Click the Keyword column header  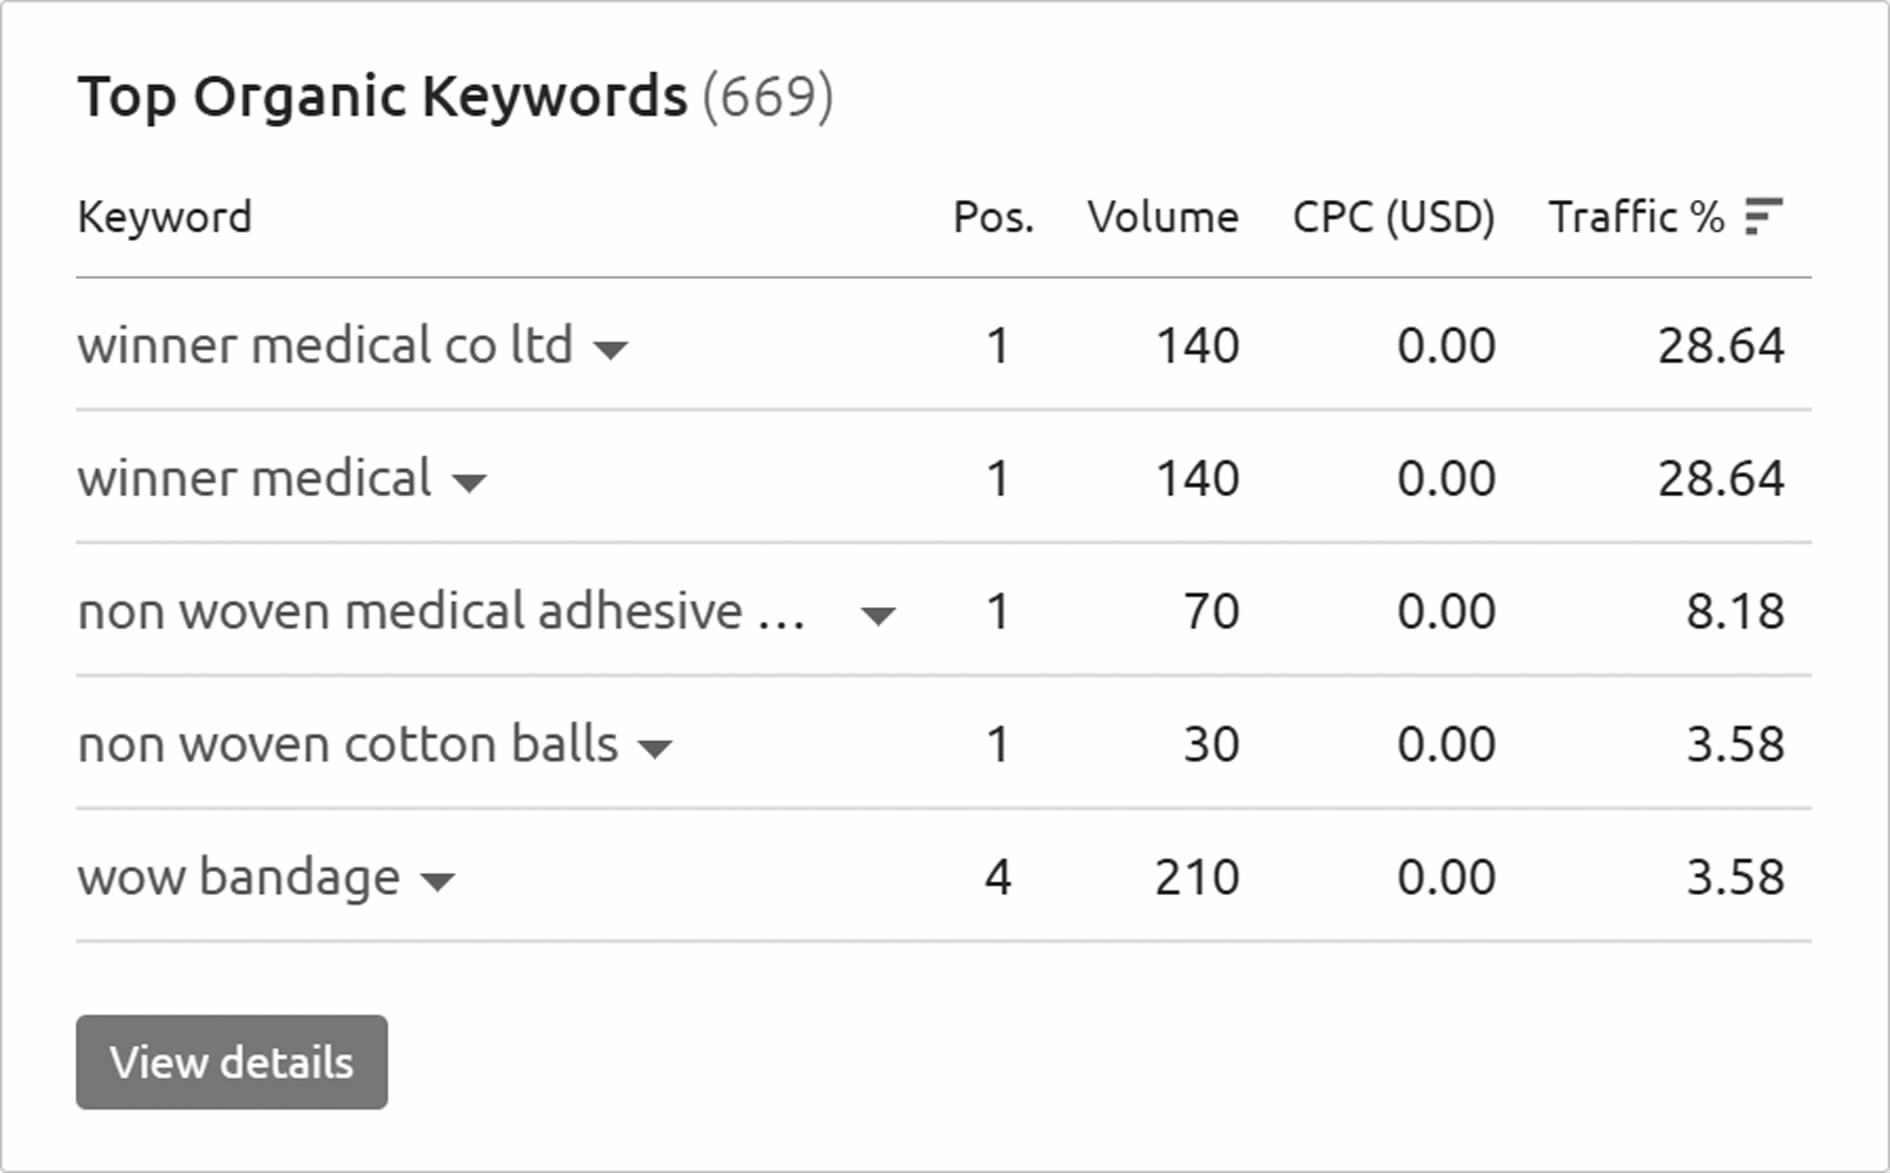[x=165, y=217]
